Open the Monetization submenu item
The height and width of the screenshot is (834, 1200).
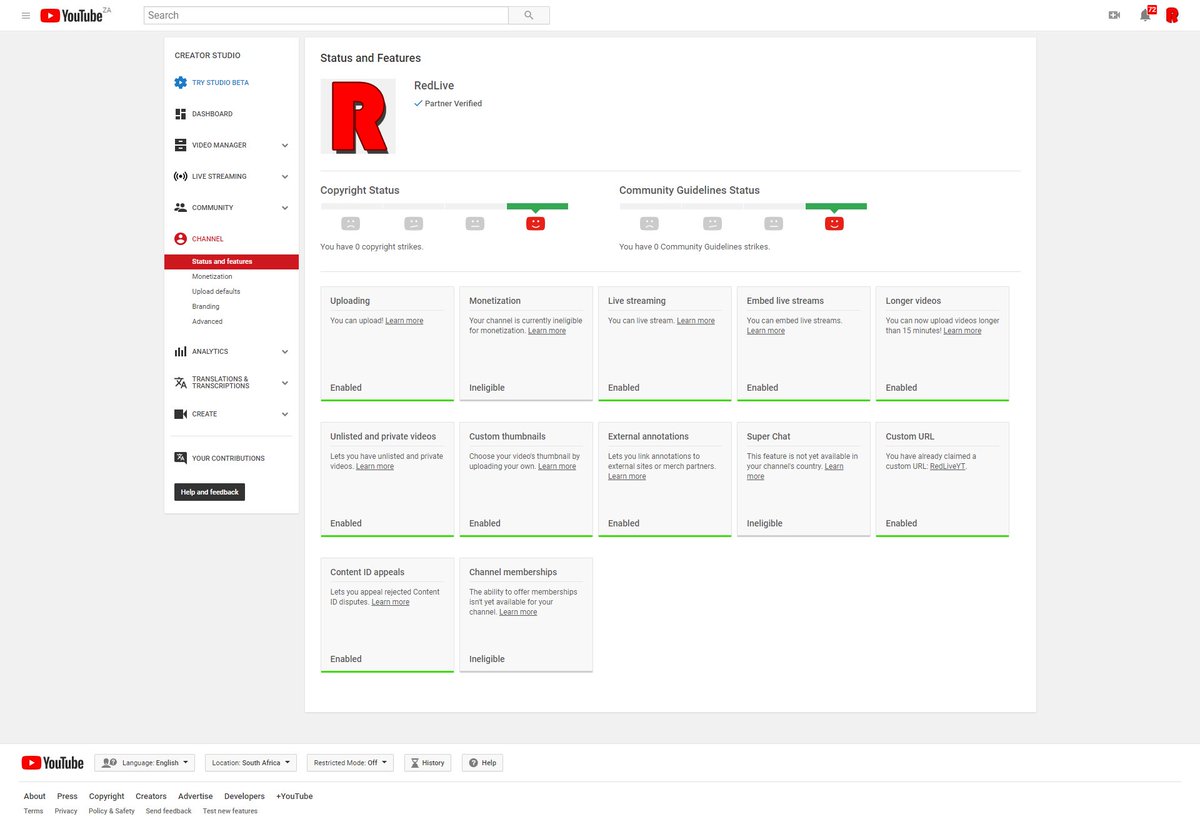(212, 276)
